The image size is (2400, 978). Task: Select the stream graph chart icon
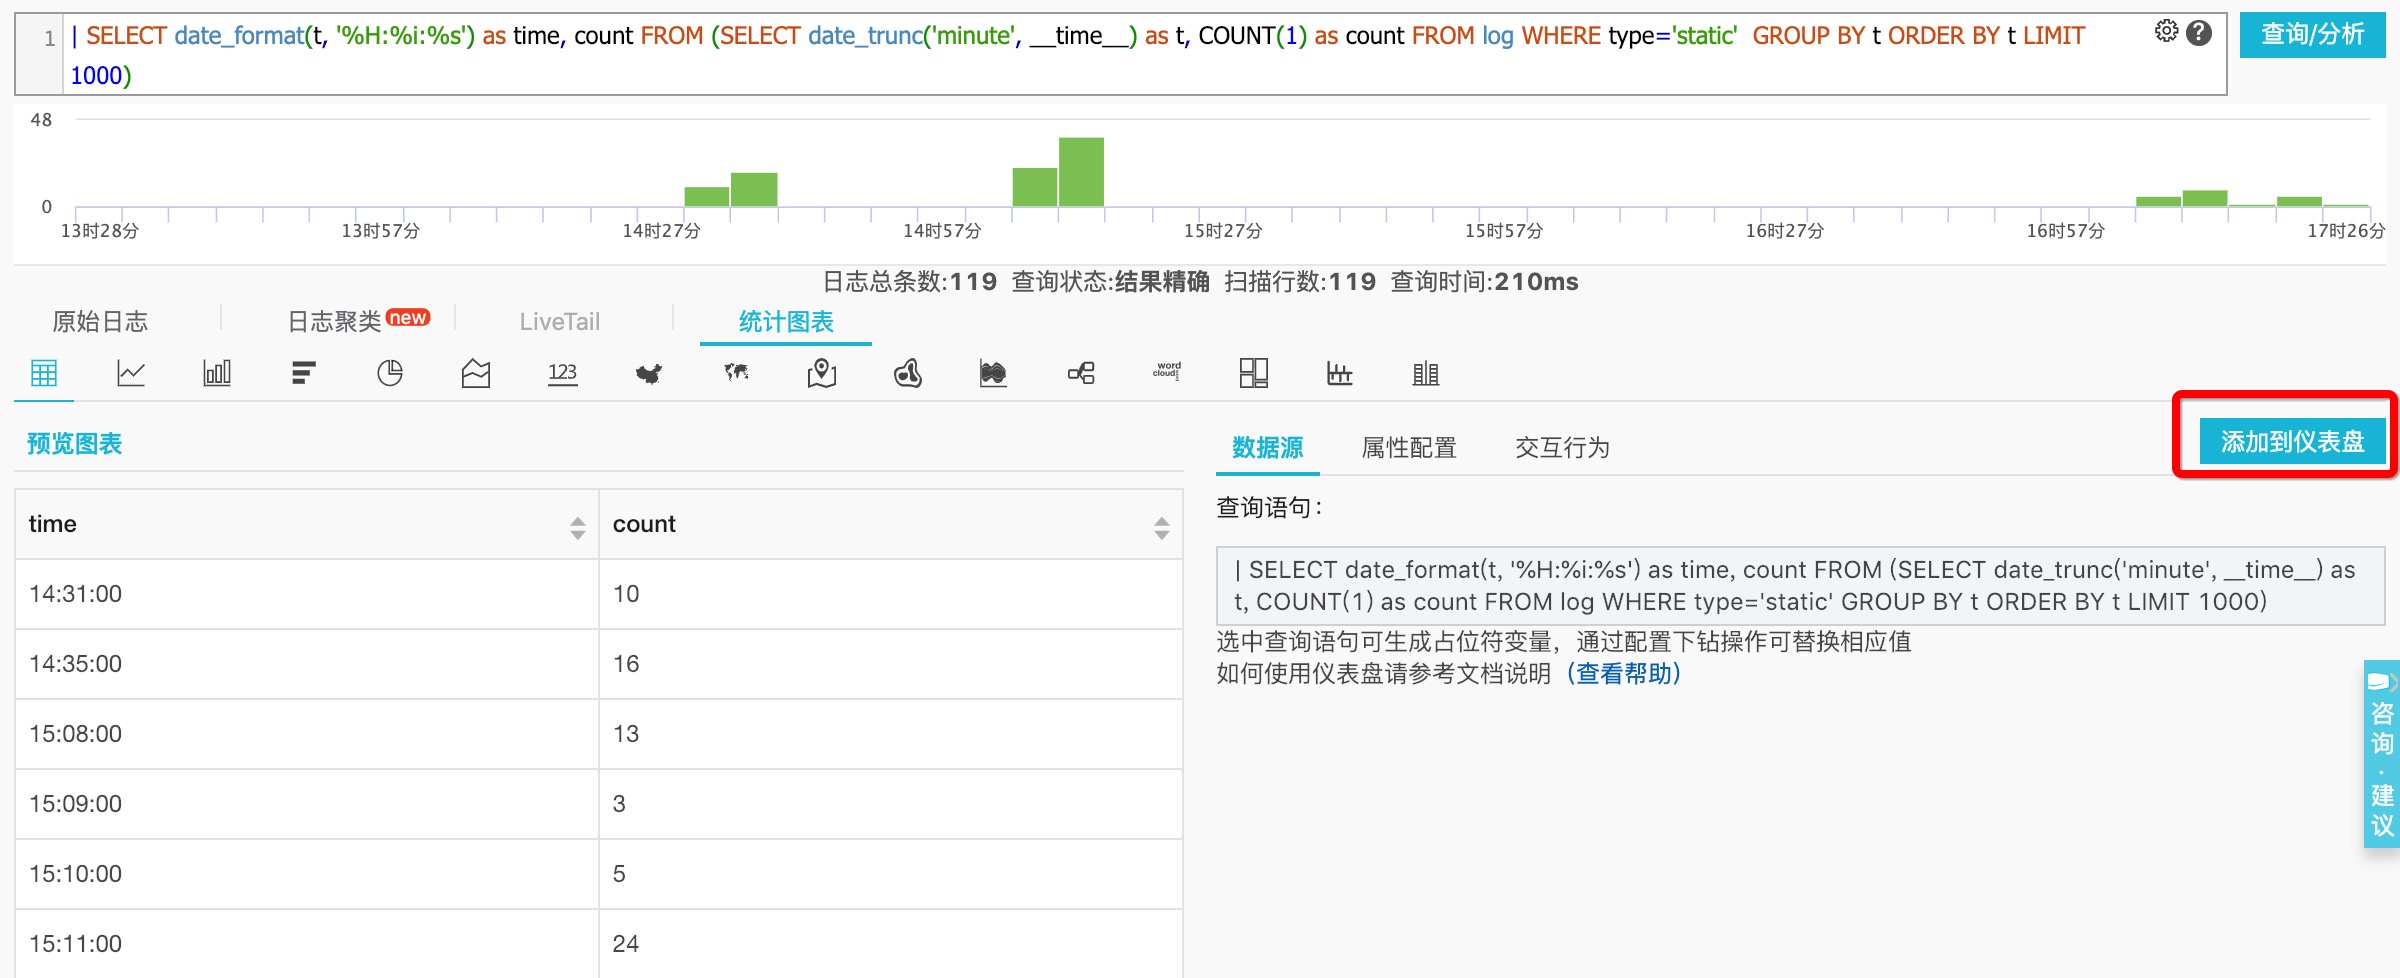(993, 373)
